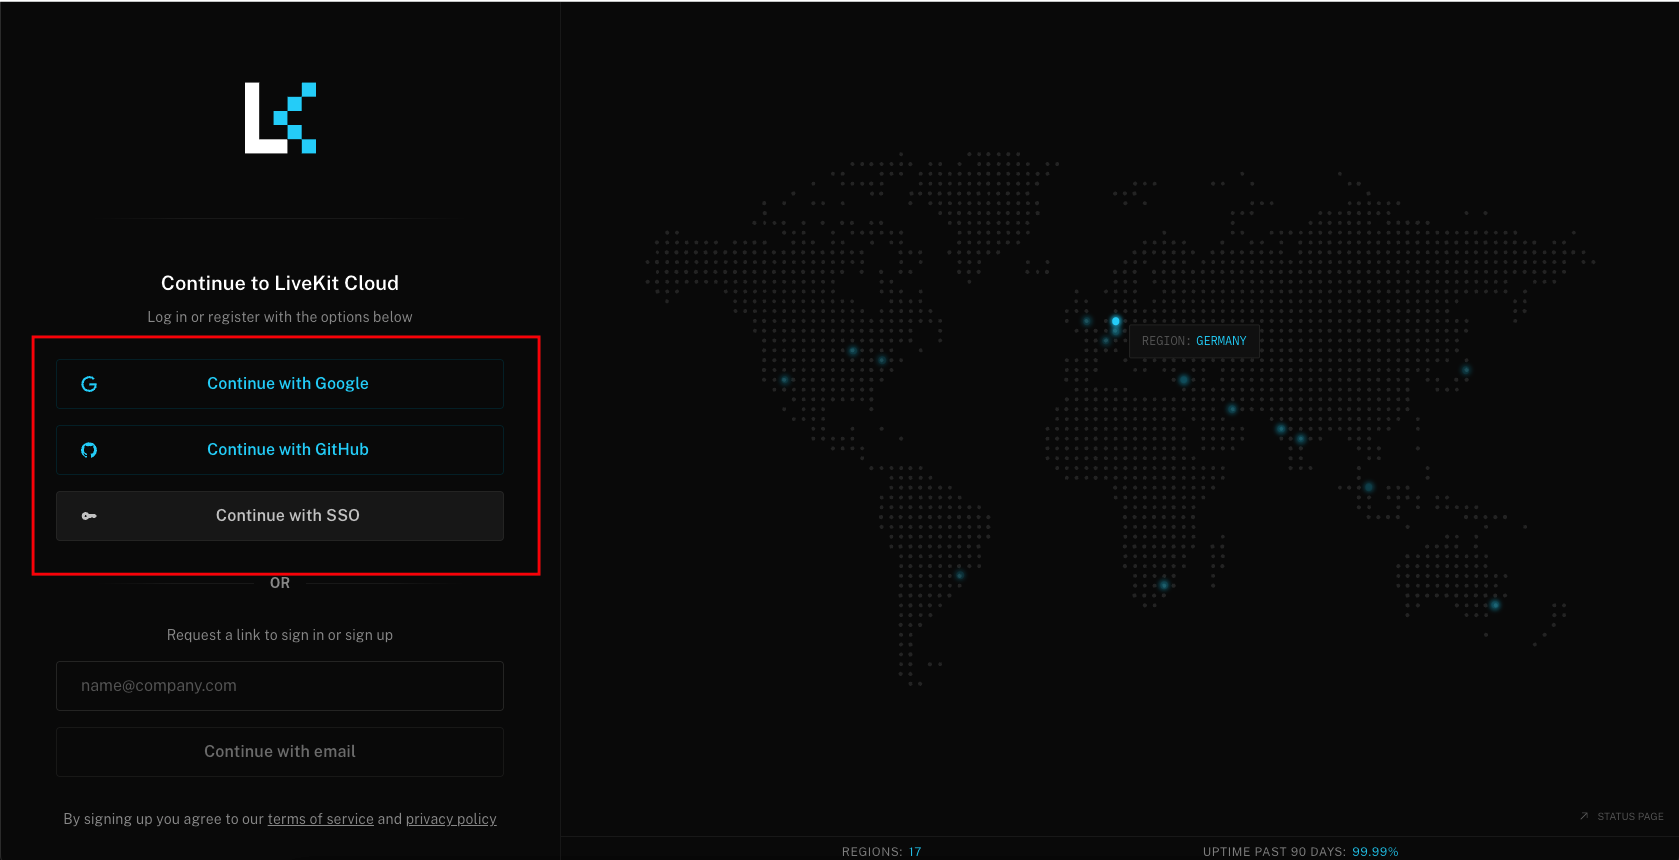Viewport: 1679px width, 860px height.
Task: Choose the Continue with SSO label
Action: (288, 516)
